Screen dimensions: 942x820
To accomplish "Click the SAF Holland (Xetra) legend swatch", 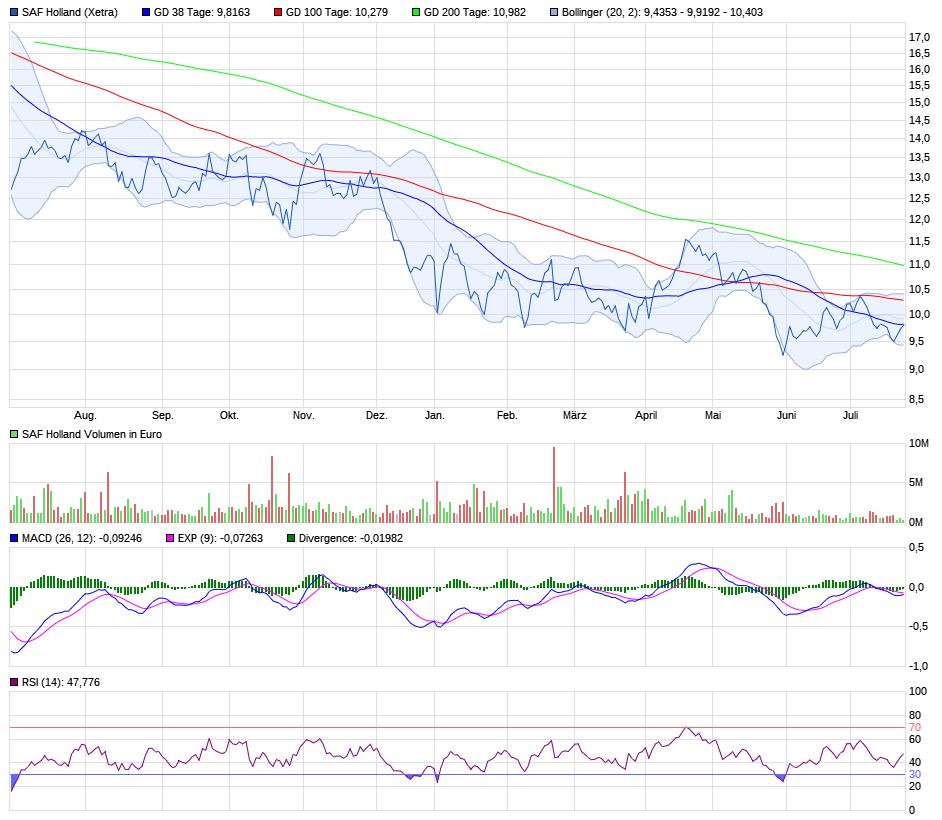I will coord(13,13).
